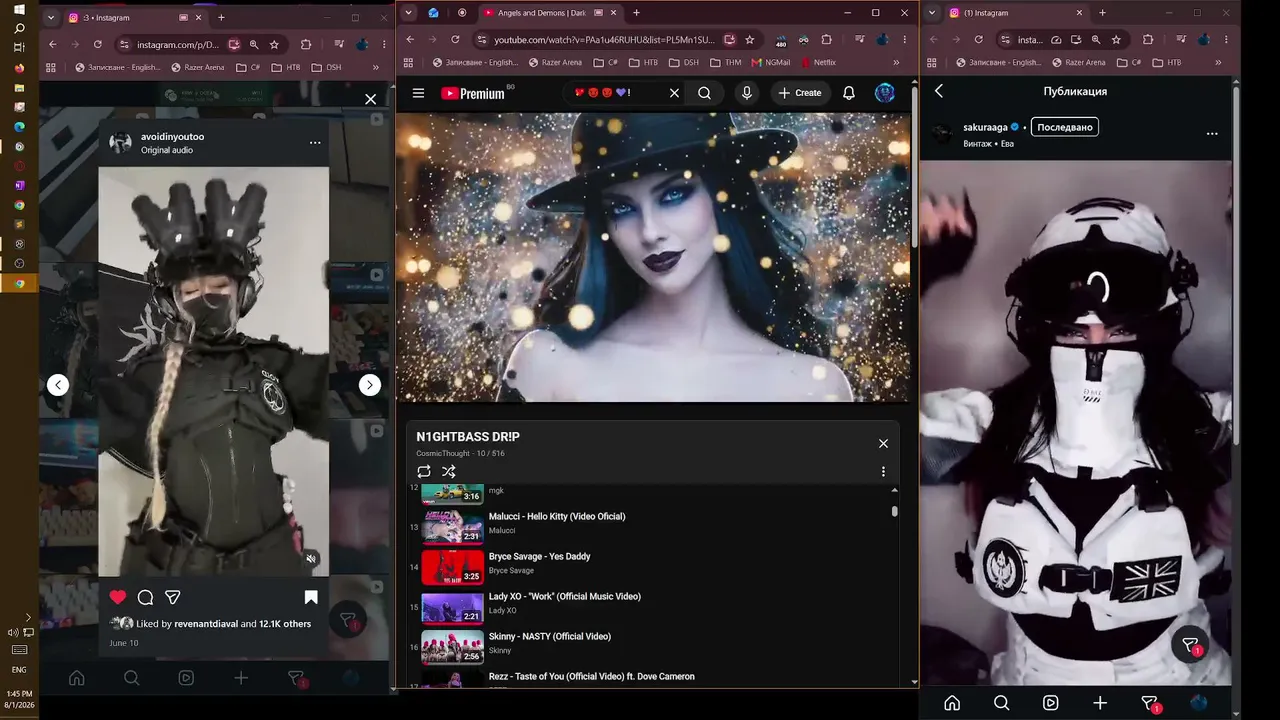The image size is (1280, 720).
Task: Open the revenantdiaval profile link
Action: tap(206, 624)
